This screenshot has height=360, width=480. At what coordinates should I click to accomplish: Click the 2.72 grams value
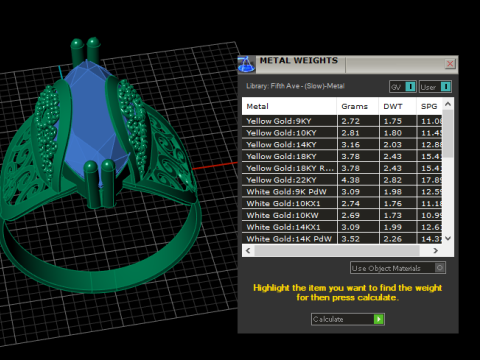pos(350,121)
